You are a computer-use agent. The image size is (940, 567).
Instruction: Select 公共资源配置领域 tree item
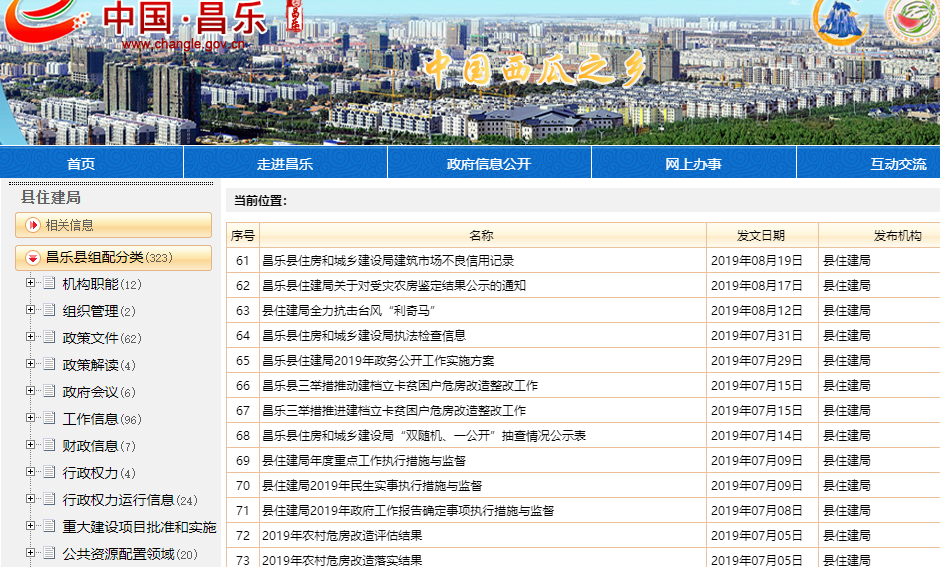pos(118,554)
